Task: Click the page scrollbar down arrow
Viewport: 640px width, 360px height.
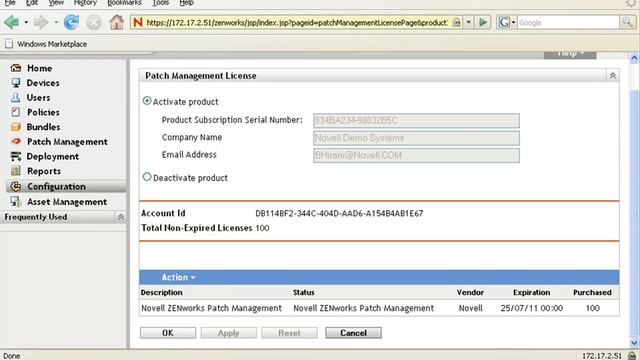Action: [x=634, y=343]
